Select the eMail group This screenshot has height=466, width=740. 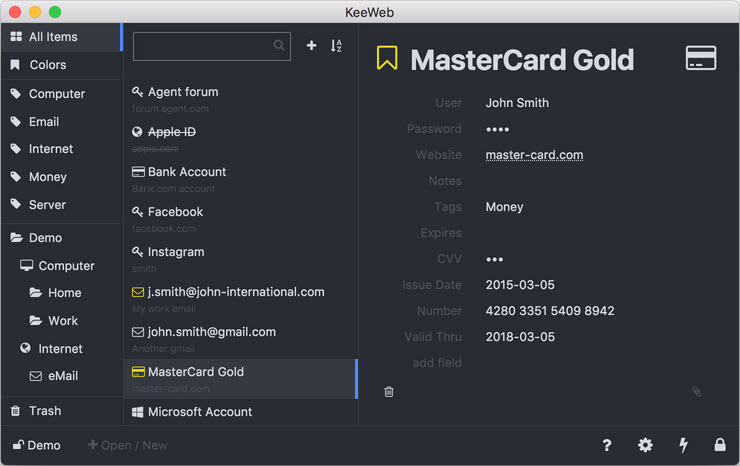coord(61,376)
